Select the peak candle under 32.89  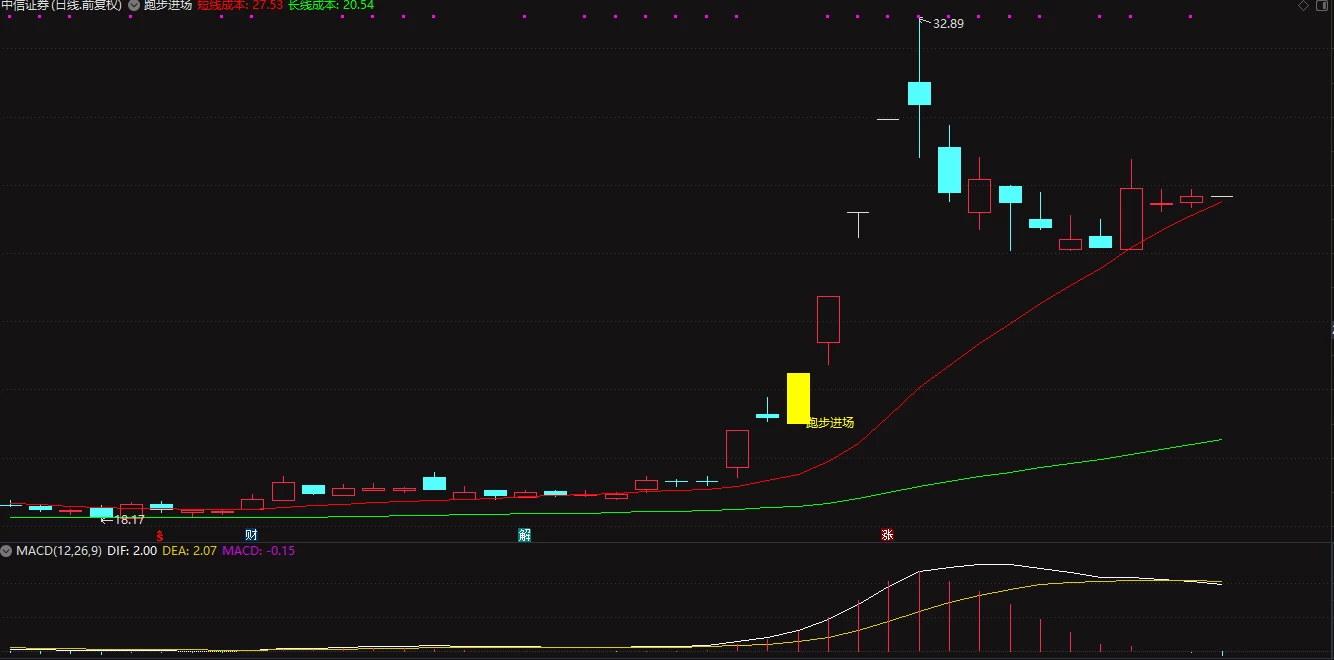pyautogui.click(x=919, y=93)
